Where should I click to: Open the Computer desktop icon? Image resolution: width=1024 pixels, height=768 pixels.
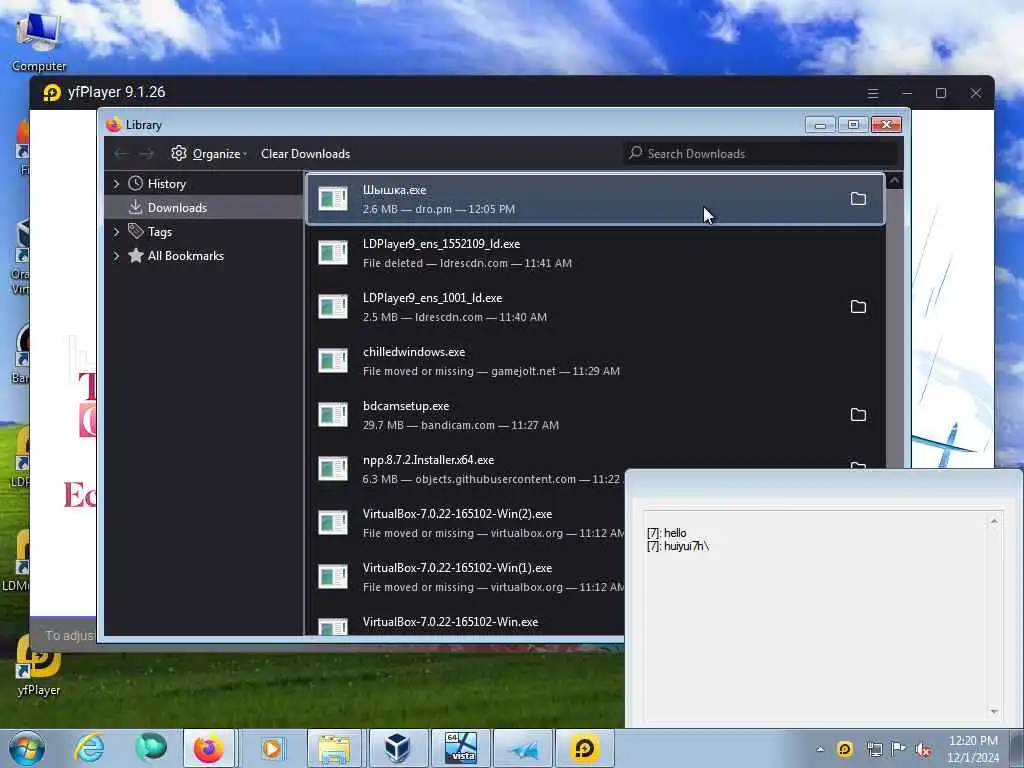(x=39, y=40)
